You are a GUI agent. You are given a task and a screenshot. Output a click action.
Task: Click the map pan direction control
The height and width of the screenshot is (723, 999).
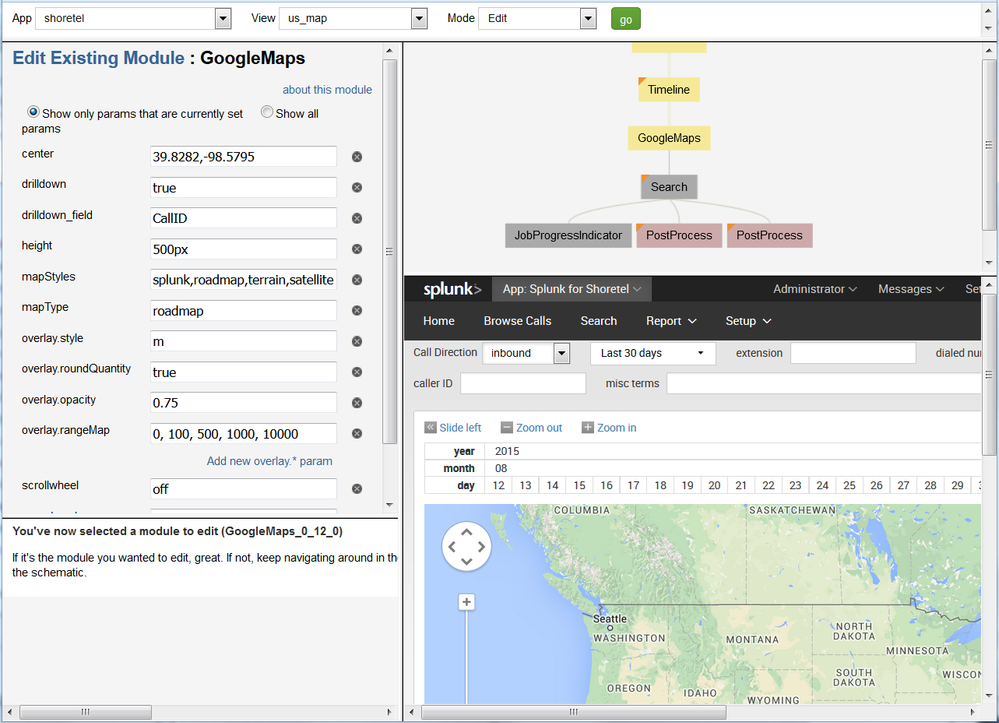[x=466, y=547]
